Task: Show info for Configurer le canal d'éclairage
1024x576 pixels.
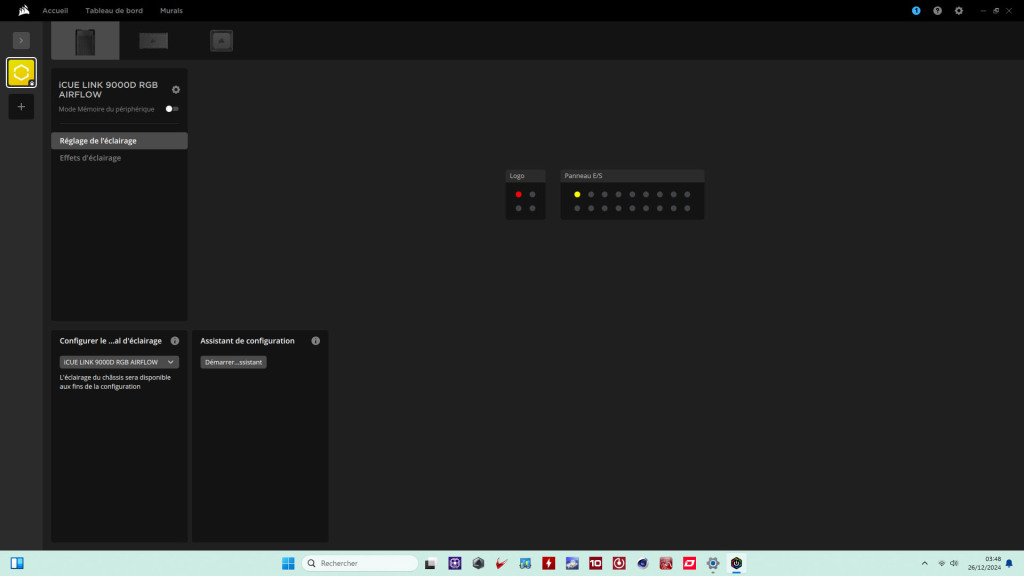Action: tap(175, 341)
